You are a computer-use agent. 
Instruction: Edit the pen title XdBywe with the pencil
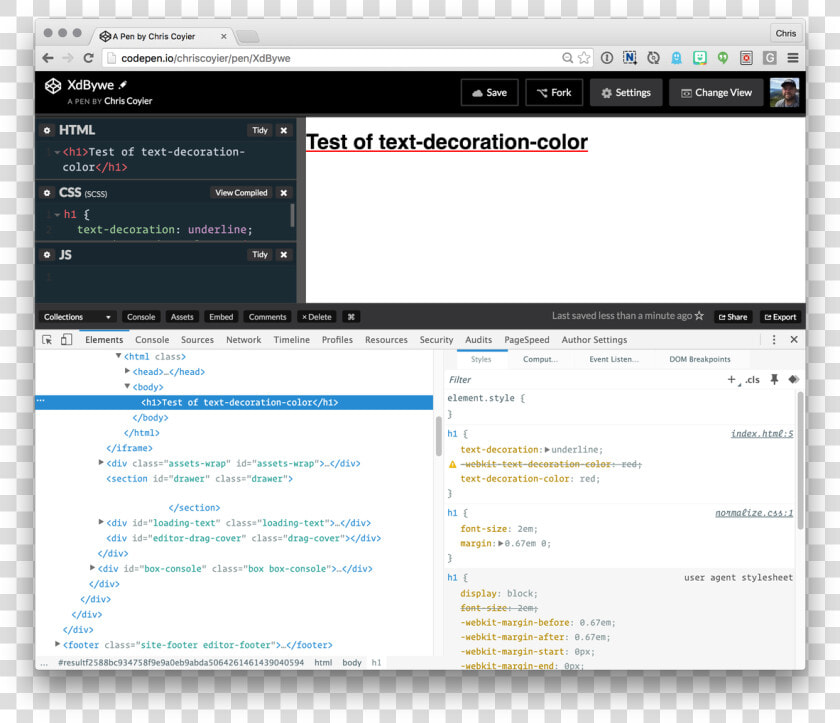123,85
